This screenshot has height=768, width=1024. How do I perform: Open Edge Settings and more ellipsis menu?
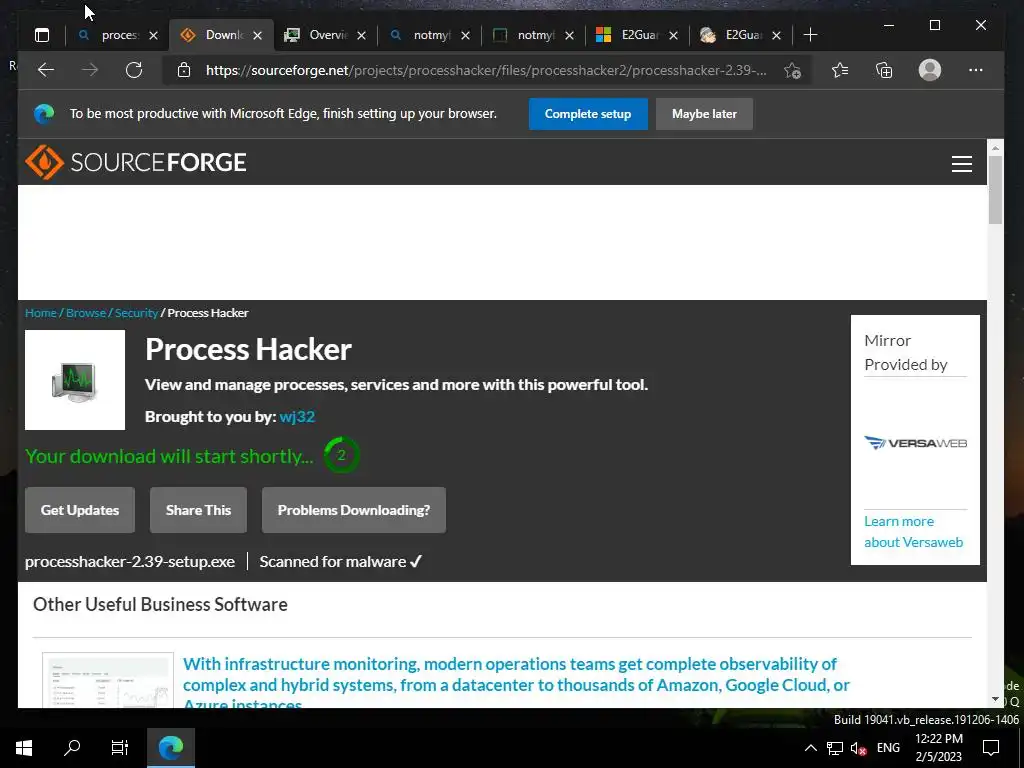tap(976, 70)
